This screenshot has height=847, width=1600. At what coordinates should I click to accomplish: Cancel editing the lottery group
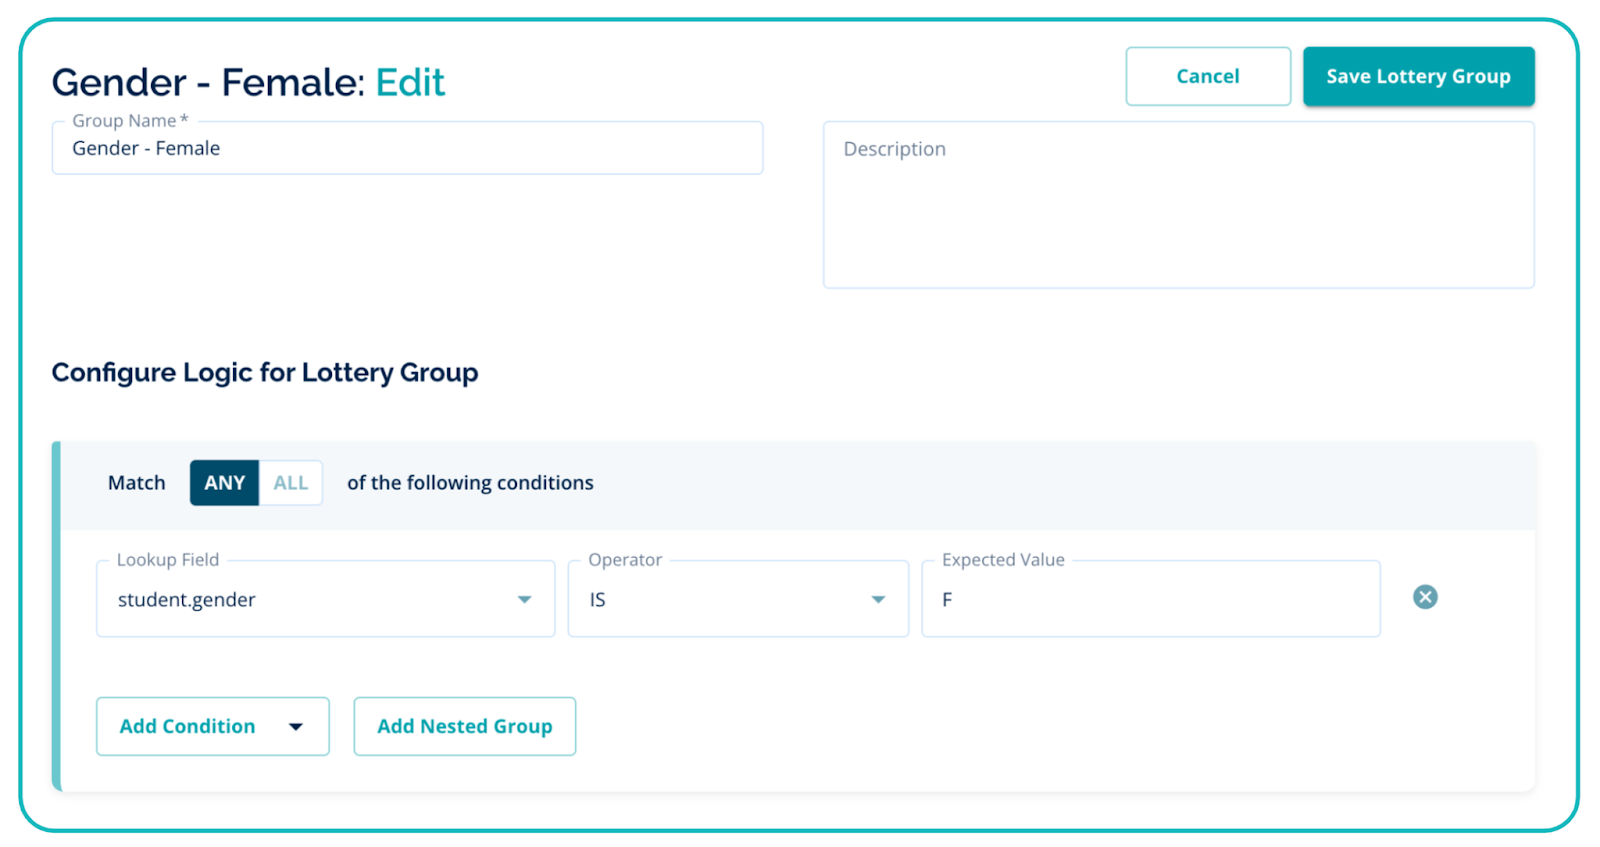(x=1207, y=77)
